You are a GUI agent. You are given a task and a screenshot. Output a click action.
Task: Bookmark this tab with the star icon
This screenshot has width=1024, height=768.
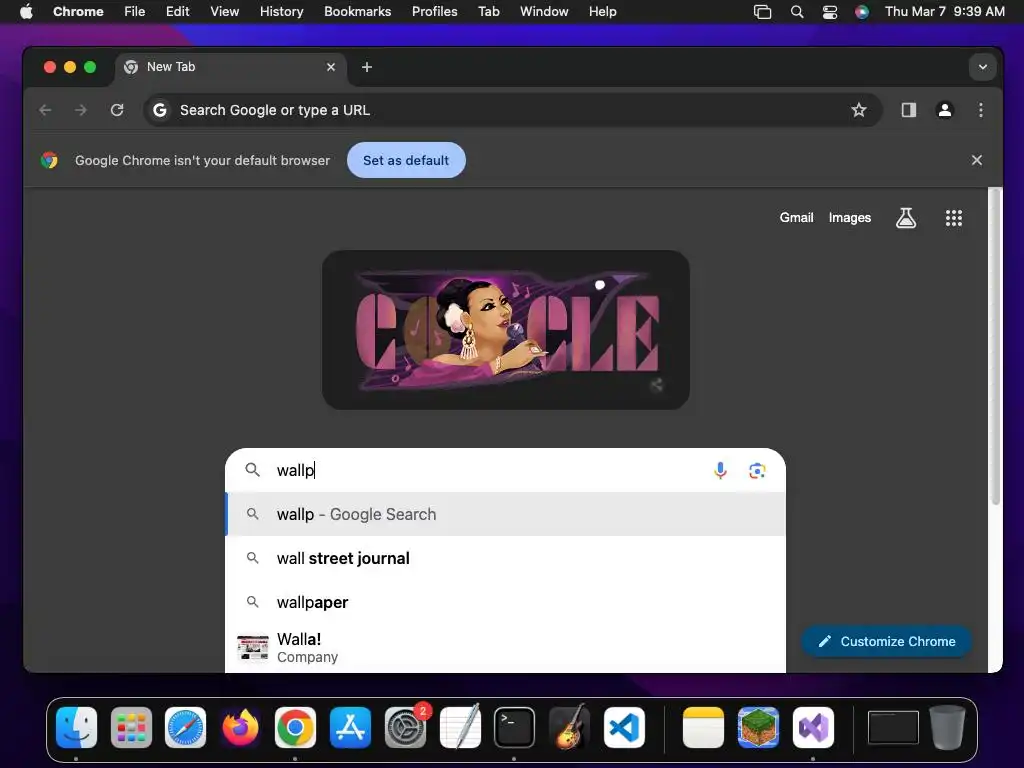point(859,110)
